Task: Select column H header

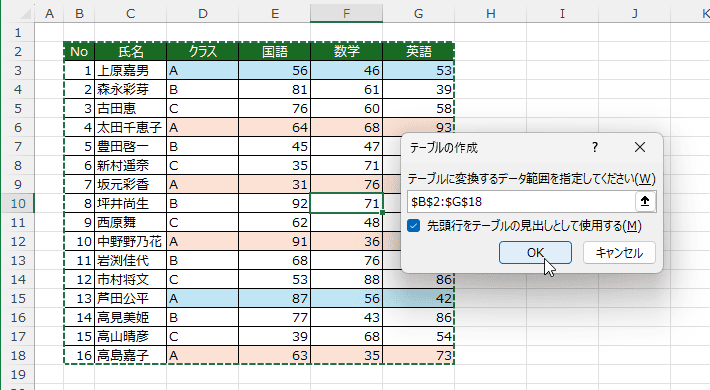Action: pos(490,14)
